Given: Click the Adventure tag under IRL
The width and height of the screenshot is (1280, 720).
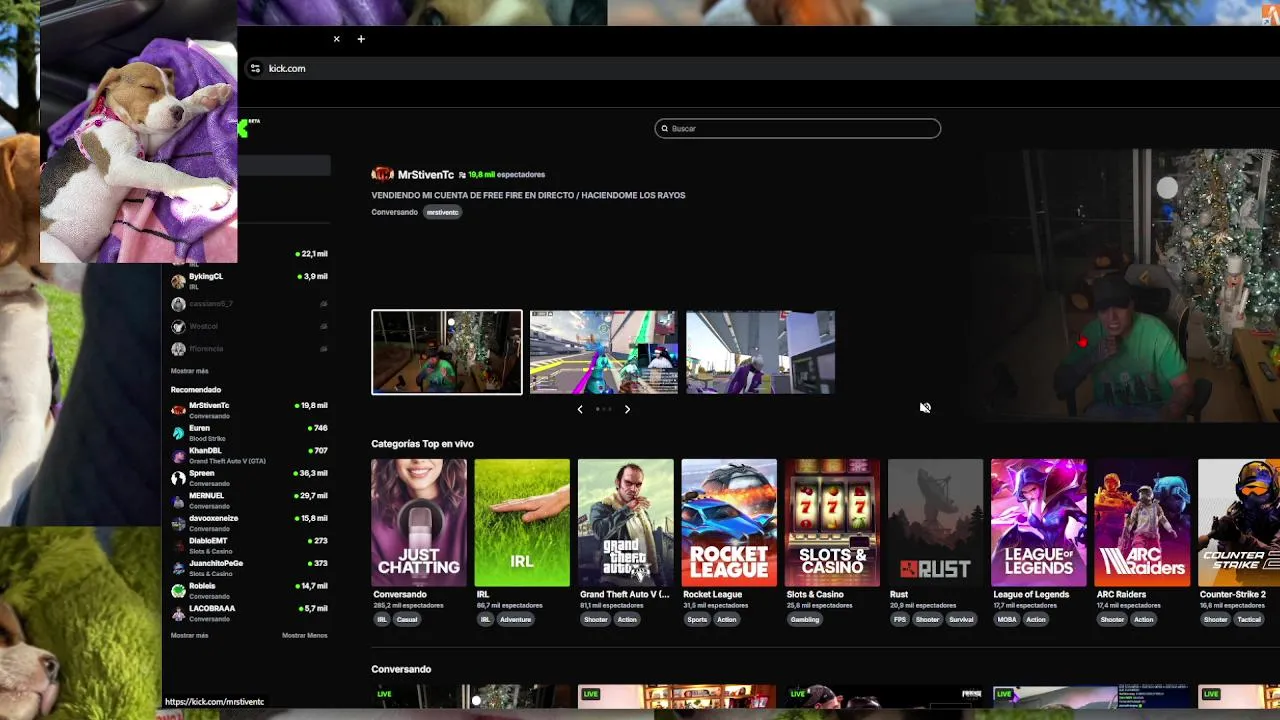Looking at the screenshot, I should pyautogui.click(x=516, y=619).
